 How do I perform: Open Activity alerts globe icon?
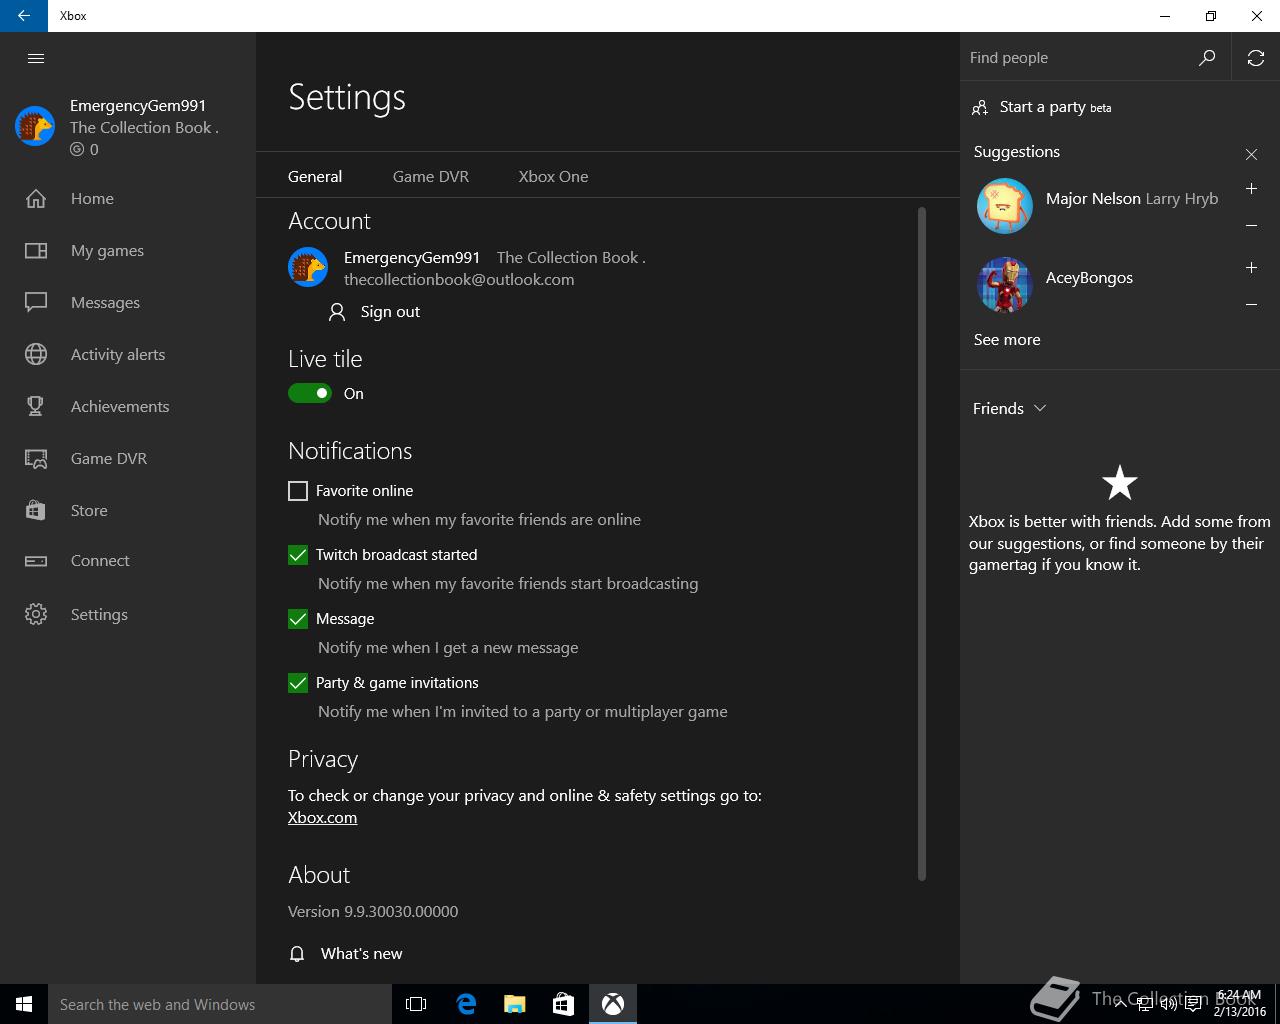coord(36,355)
